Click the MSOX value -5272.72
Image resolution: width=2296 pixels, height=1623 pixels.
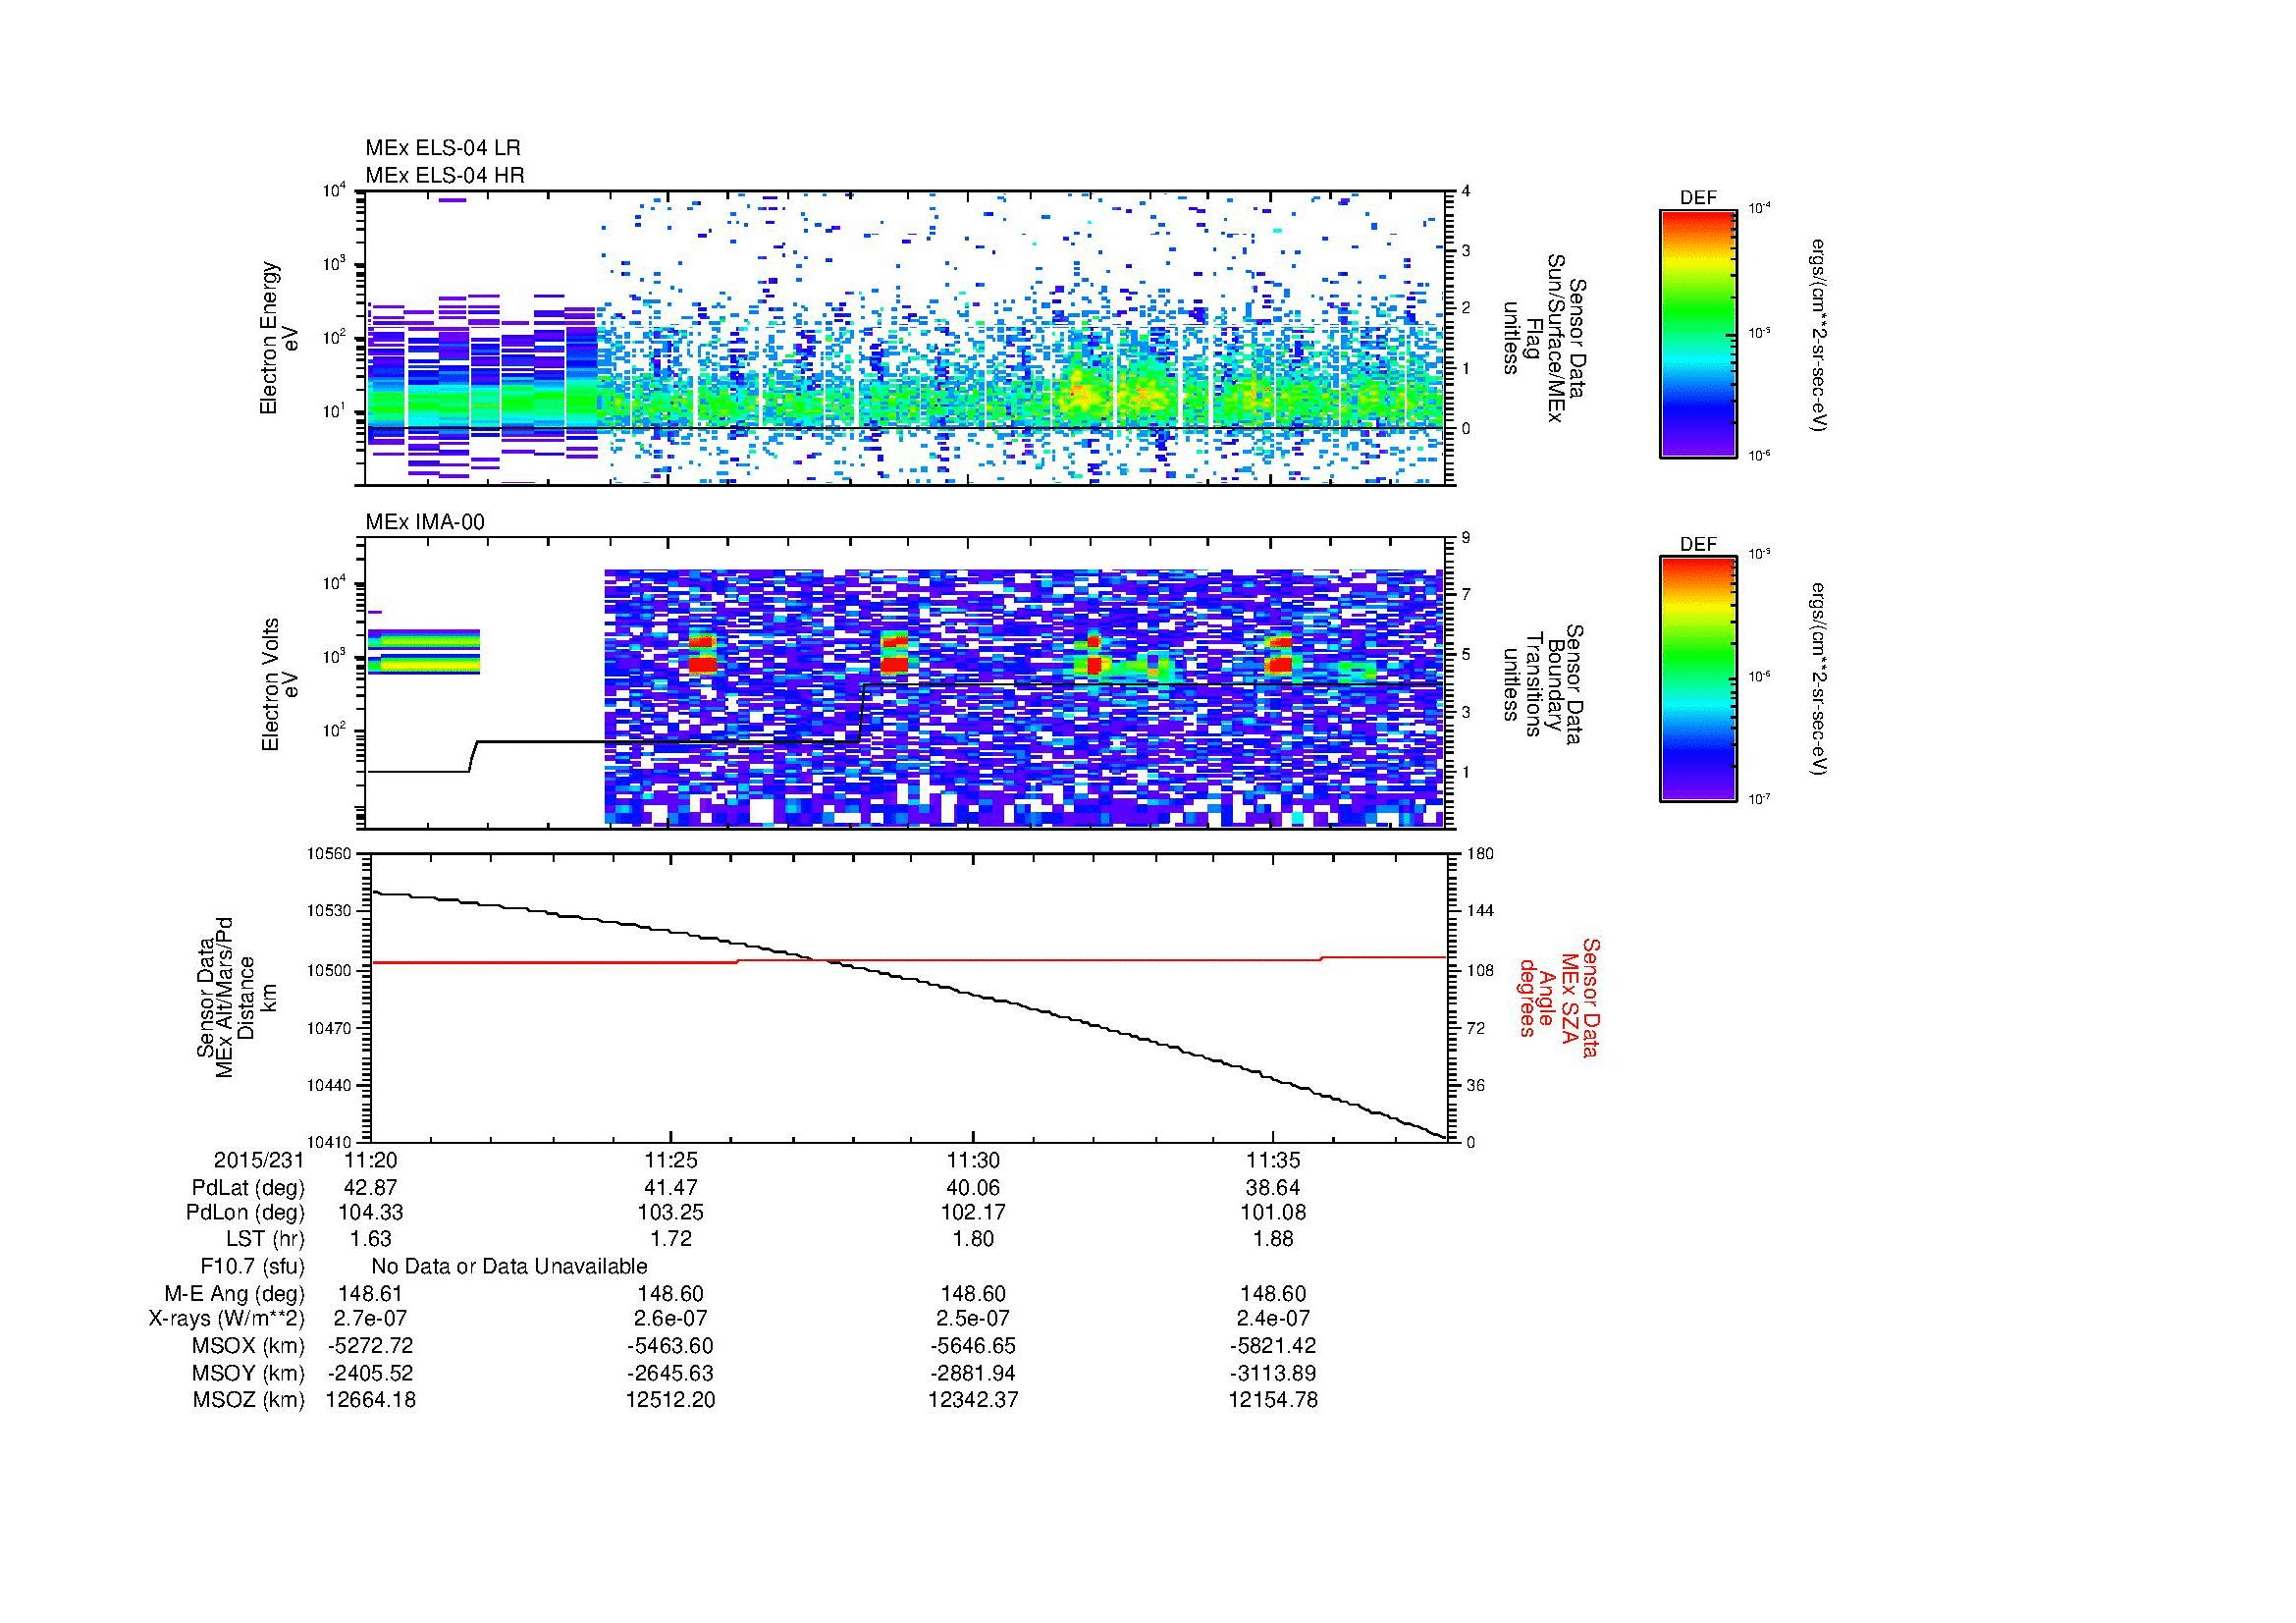pos(370,1346)
